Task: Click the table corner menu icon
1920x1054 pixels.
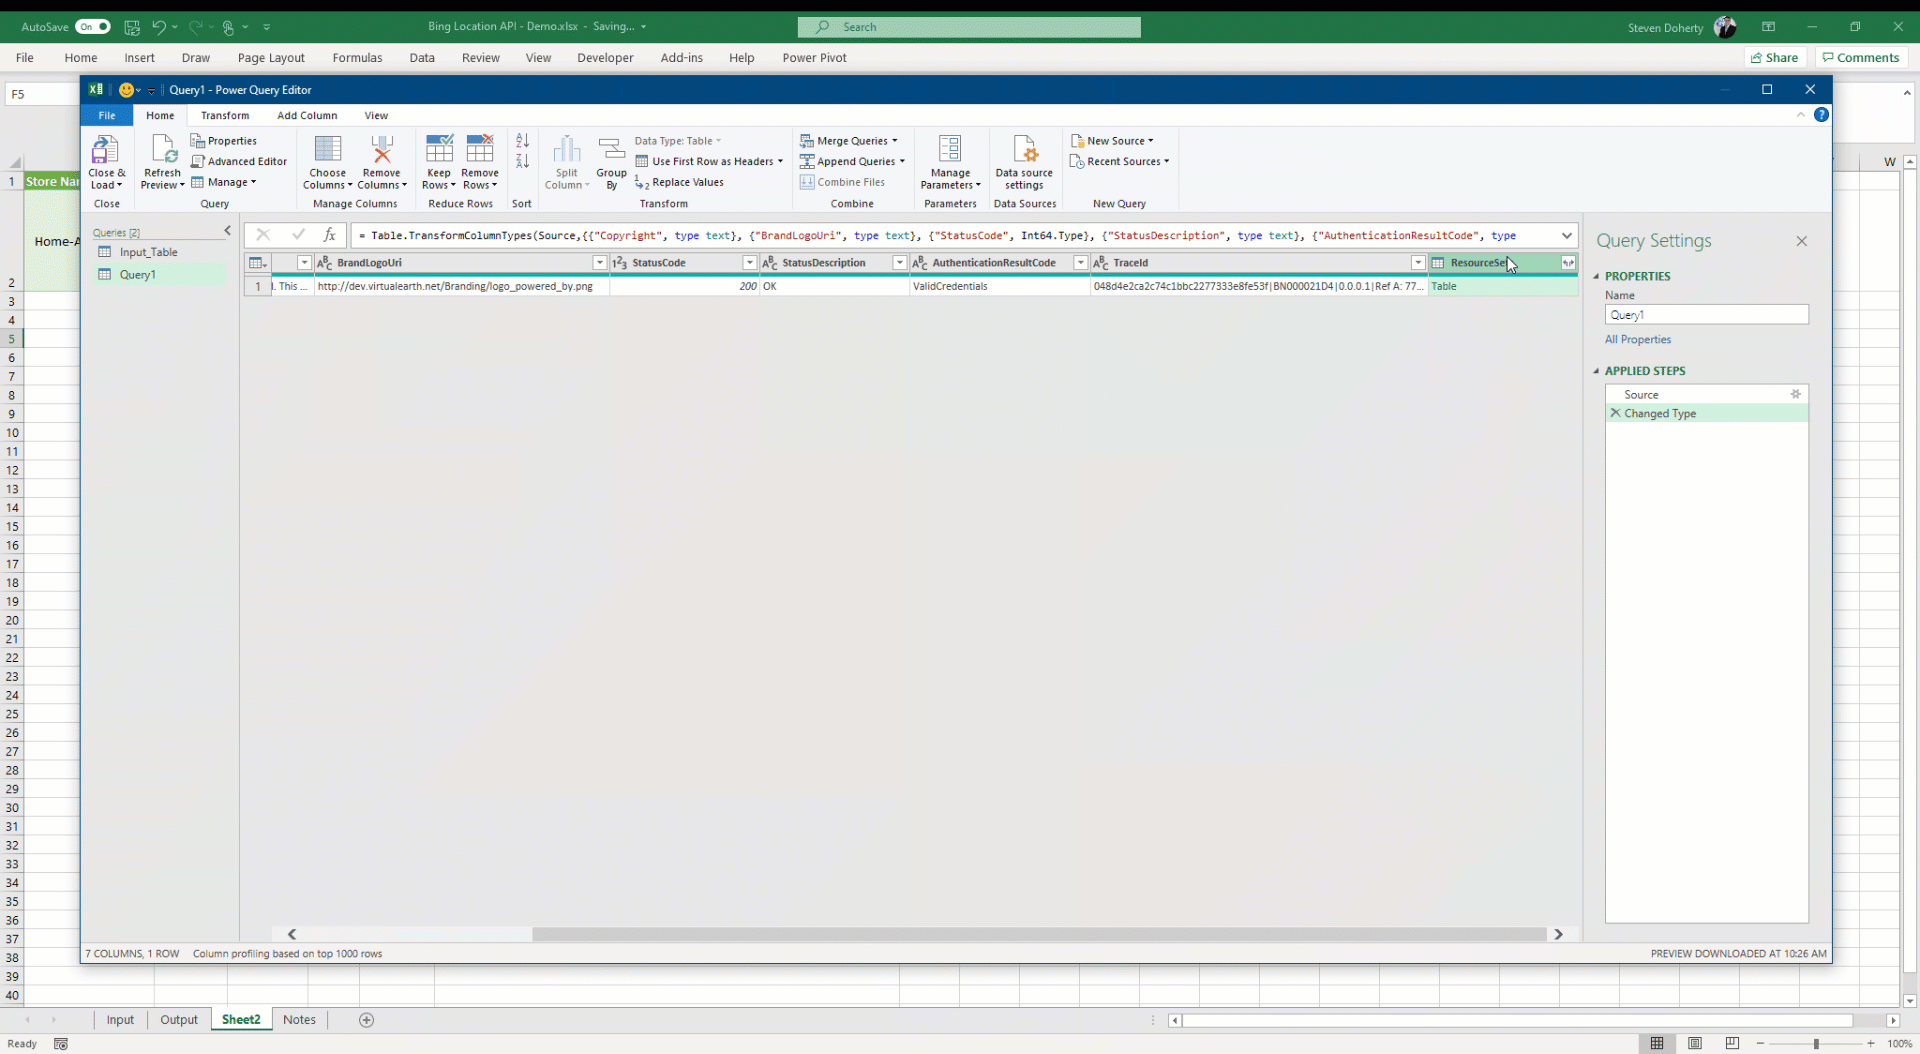Action: 257,263
